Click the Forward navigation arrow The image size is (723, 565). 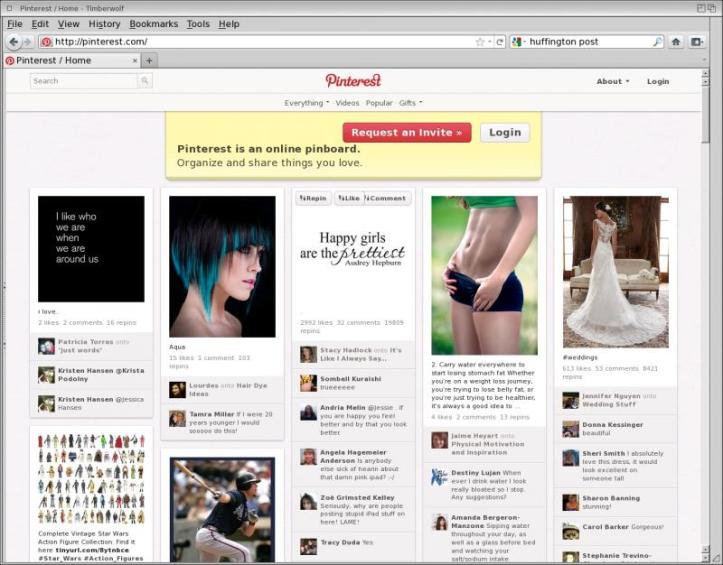27,42
